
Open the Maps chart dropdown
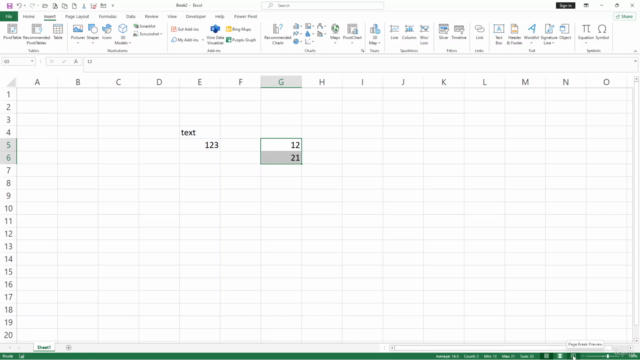[x=335, y=33]
